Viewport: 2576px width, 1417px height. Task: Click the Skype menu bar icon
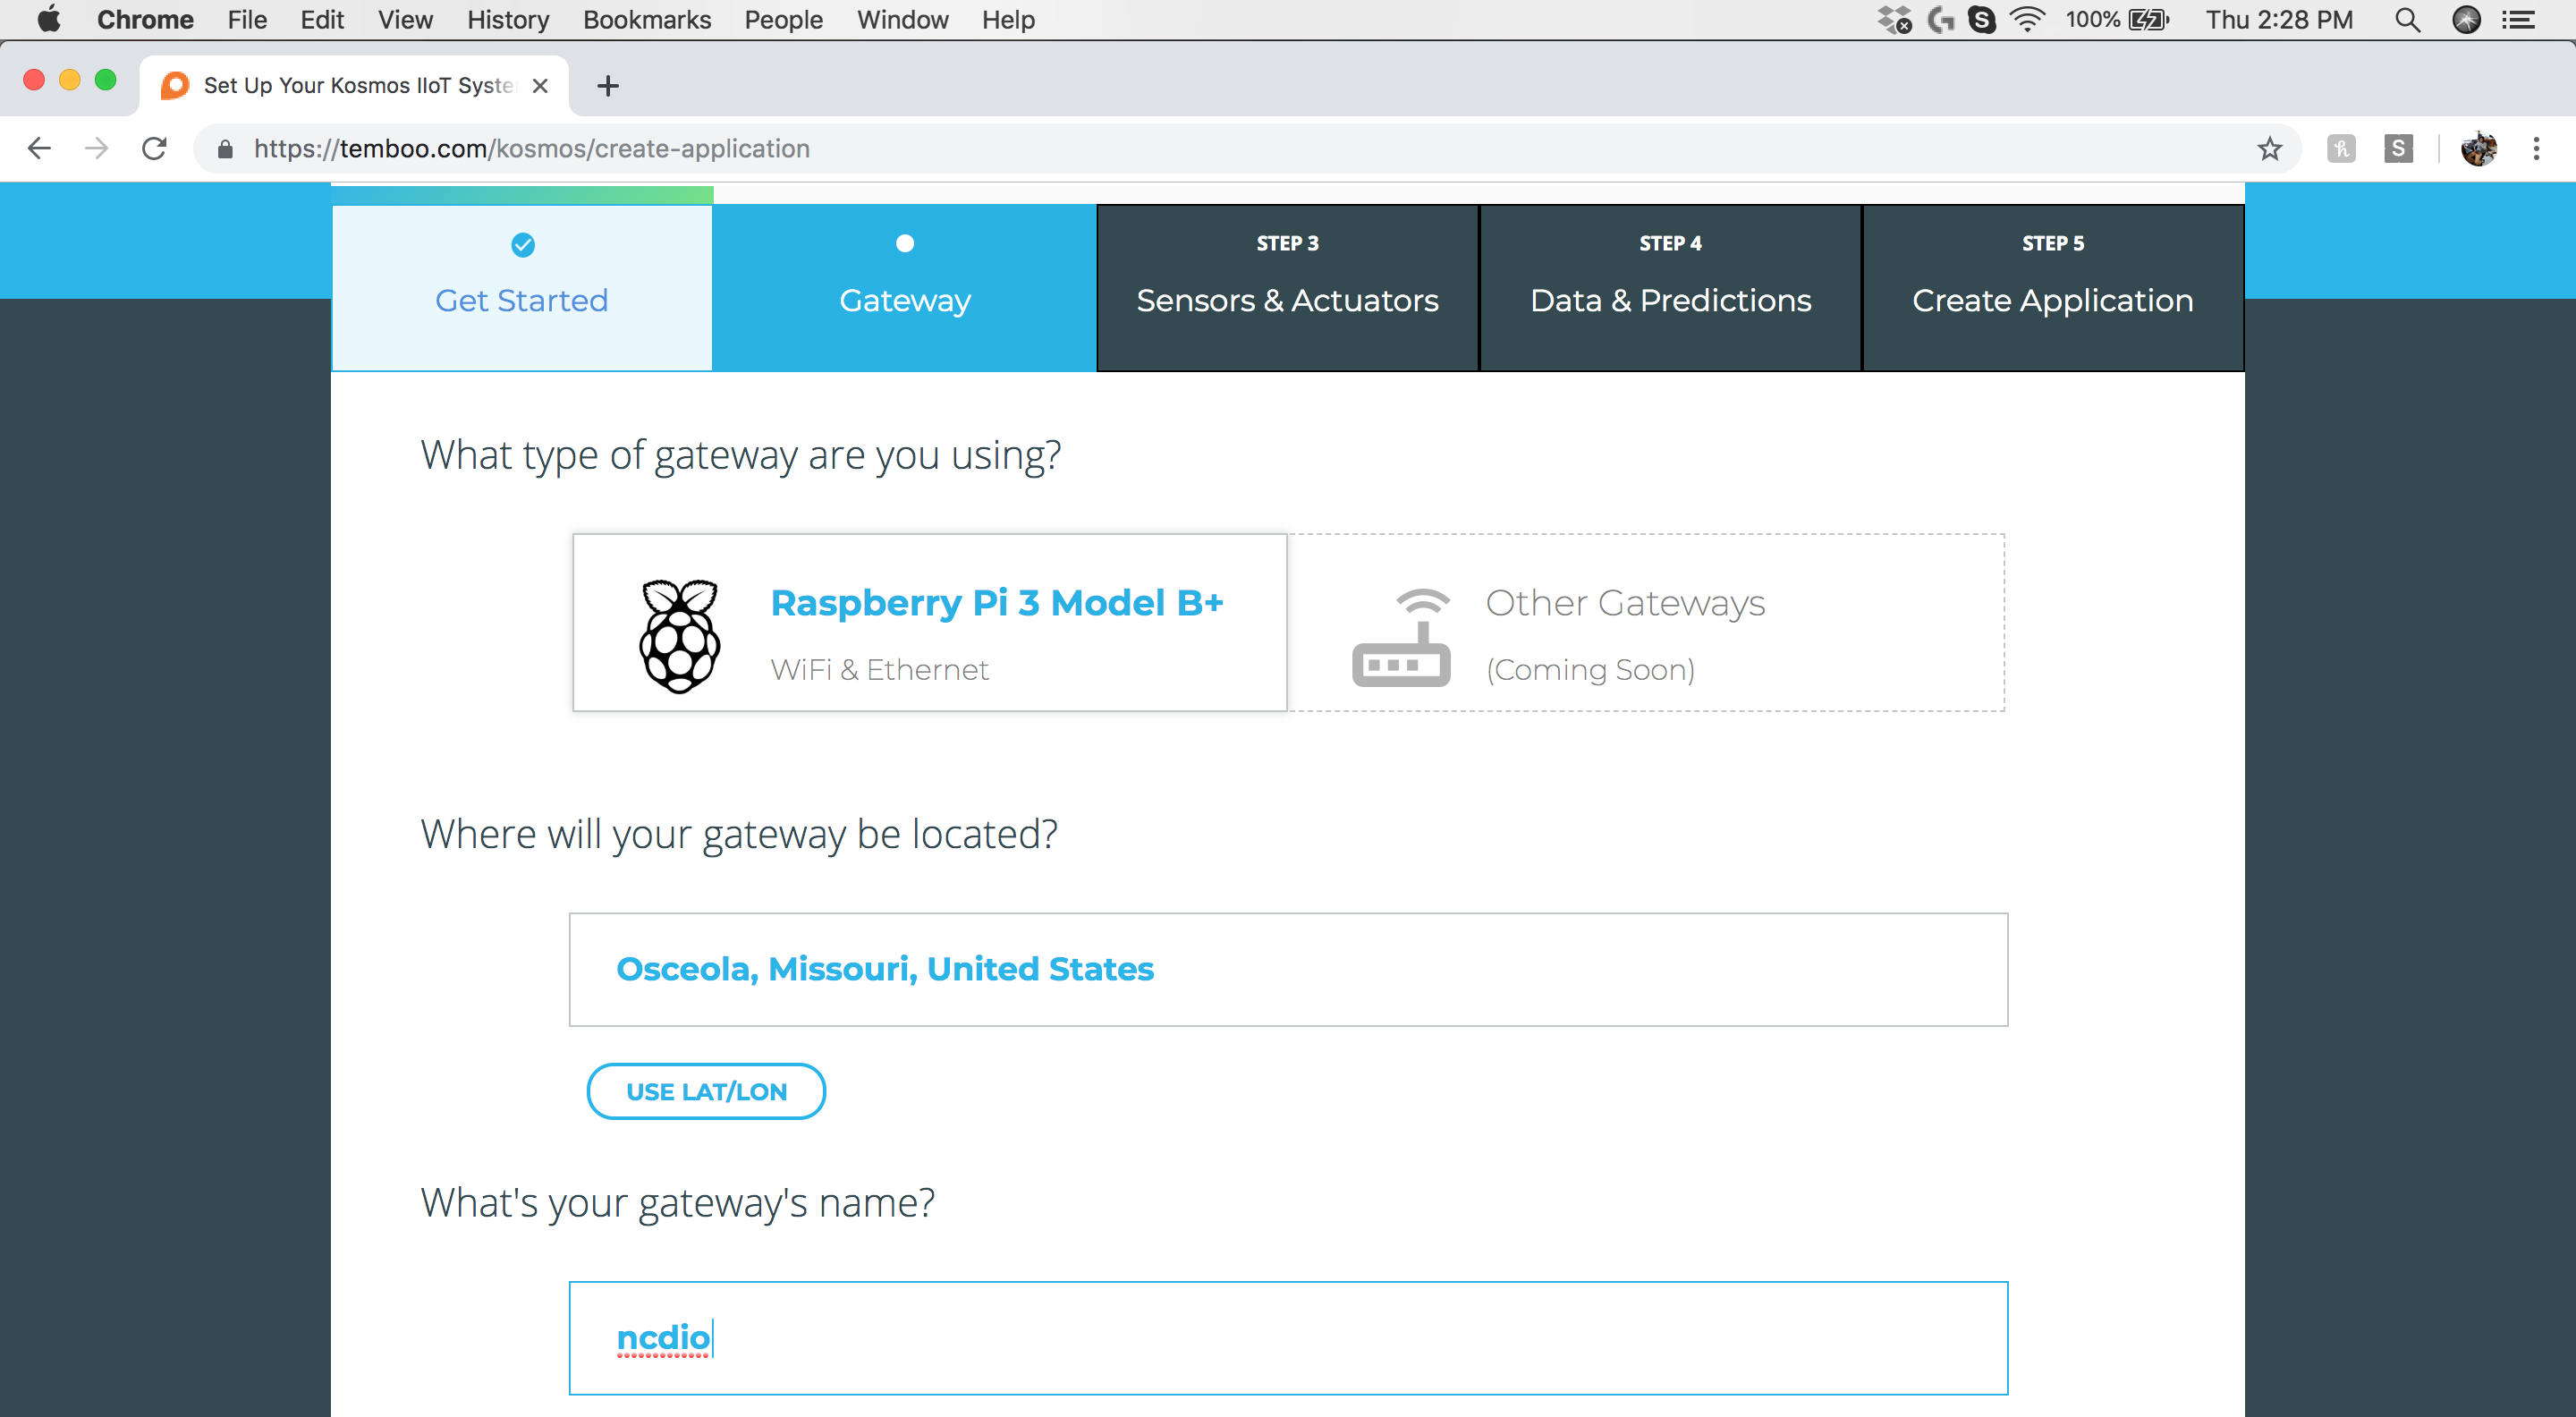[1981, 20]
